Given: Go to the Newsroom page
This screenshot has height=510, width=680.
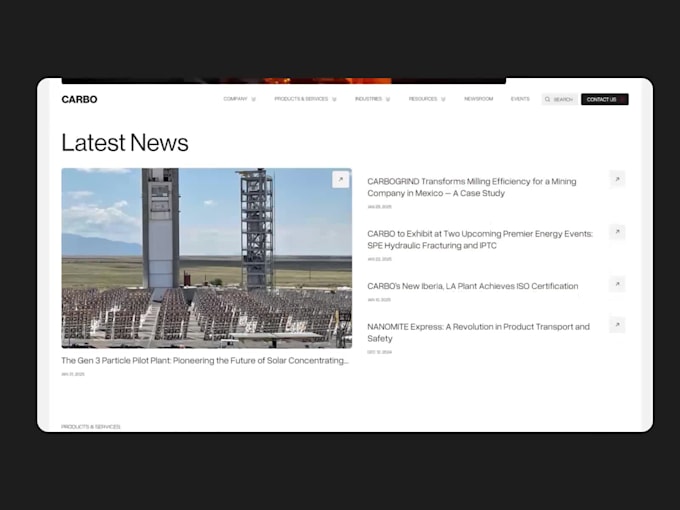Looking at the screenshot, I should [x=478, y=99].
